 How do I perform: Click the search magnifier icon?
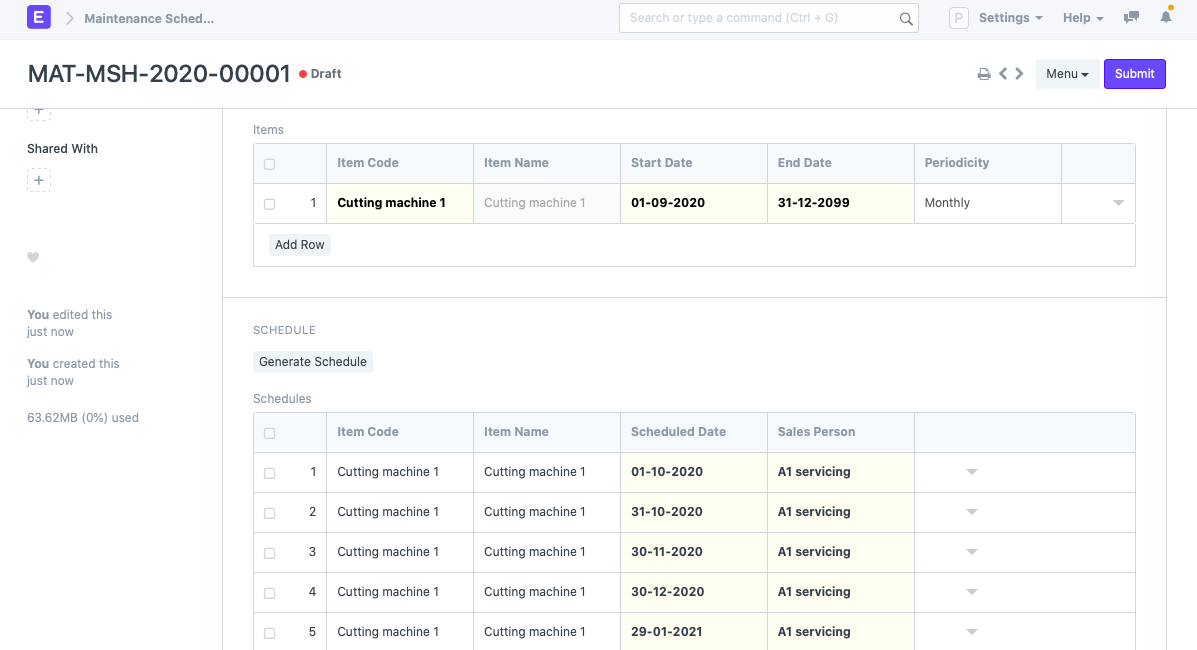click(x=905, y=18)
